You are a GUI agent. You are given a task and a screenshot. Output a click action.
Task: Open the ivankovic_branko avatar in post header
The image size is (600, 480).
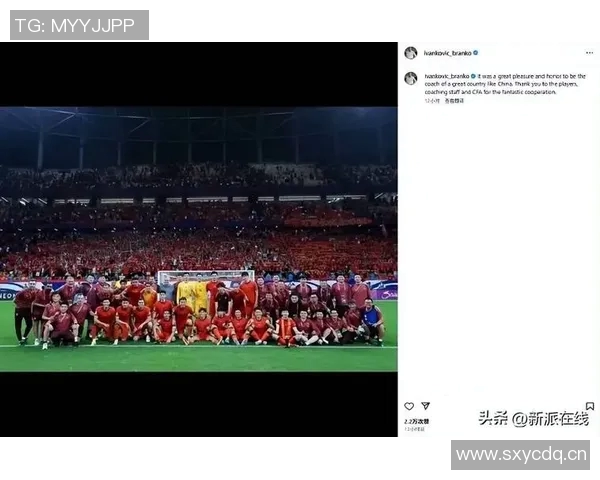411,53
